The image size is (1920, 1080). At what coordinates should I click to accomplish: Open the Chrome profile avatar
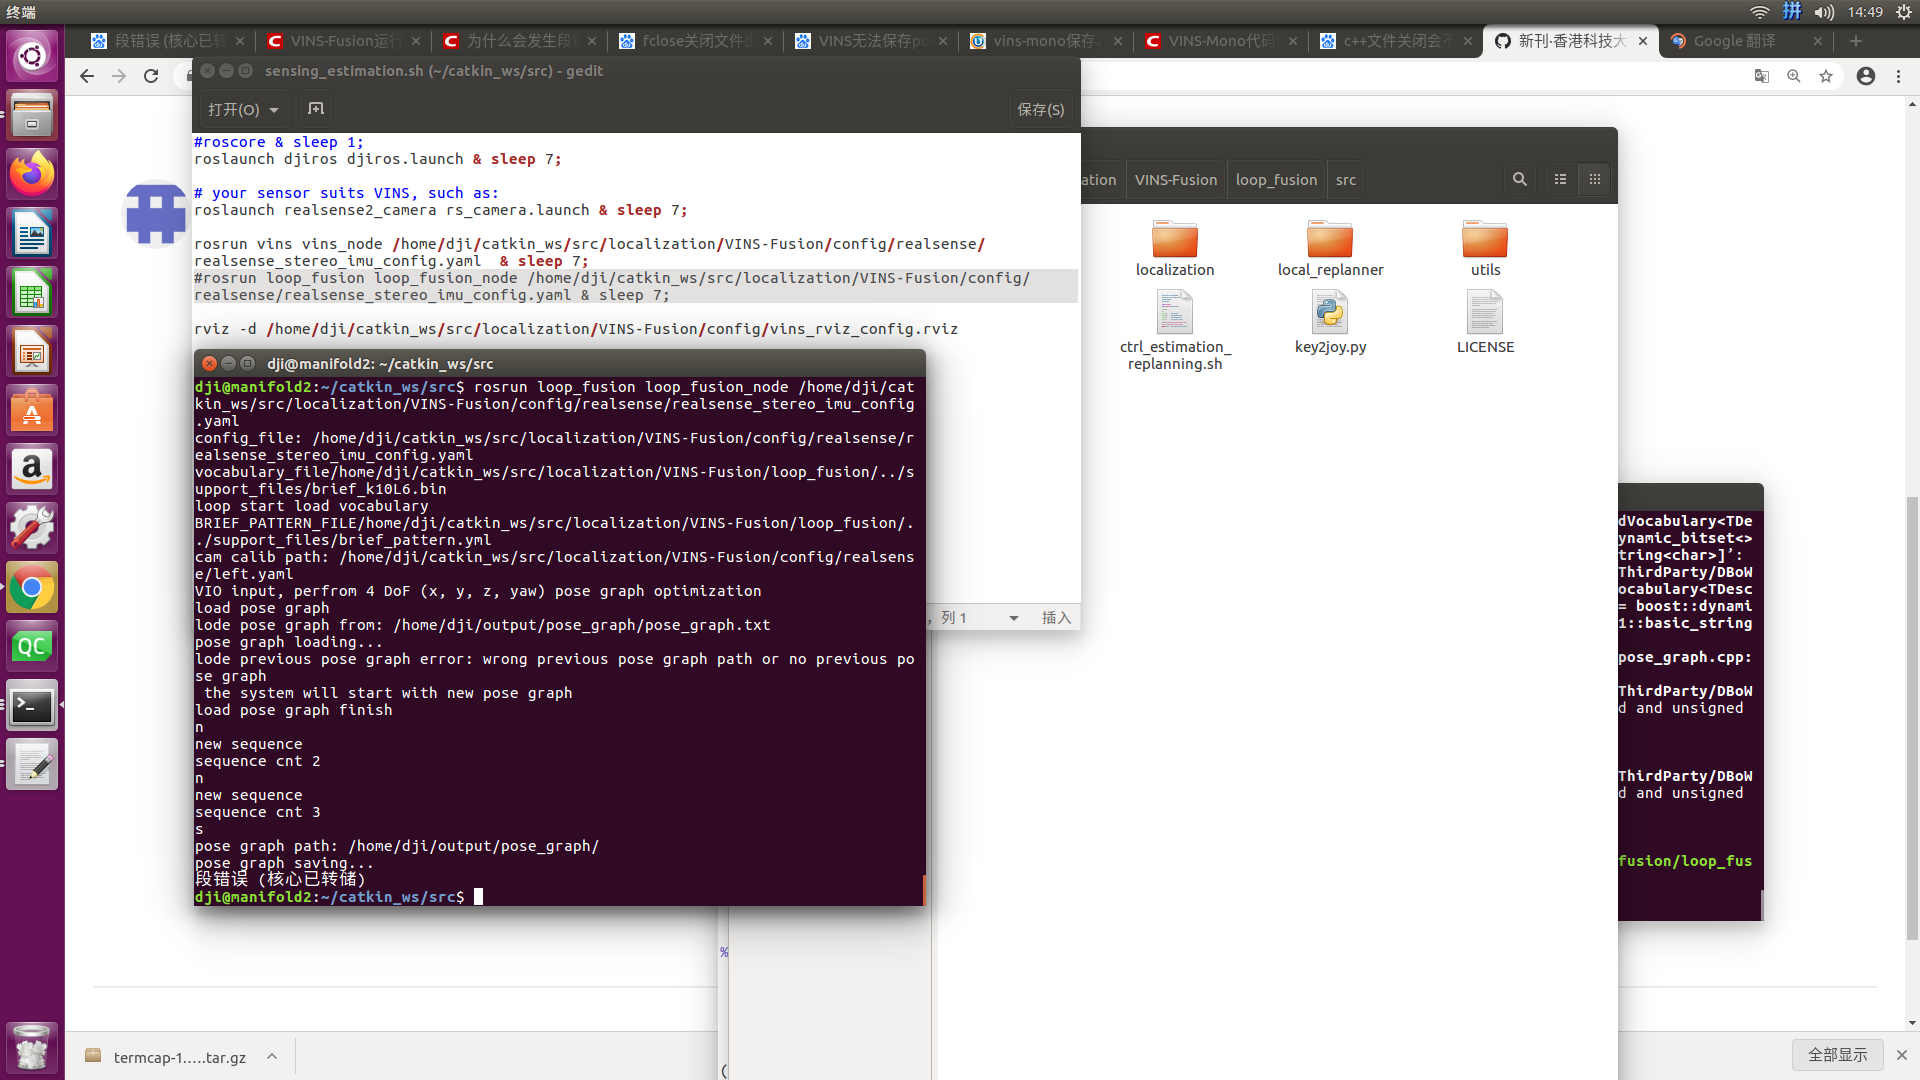(1865, 75)
